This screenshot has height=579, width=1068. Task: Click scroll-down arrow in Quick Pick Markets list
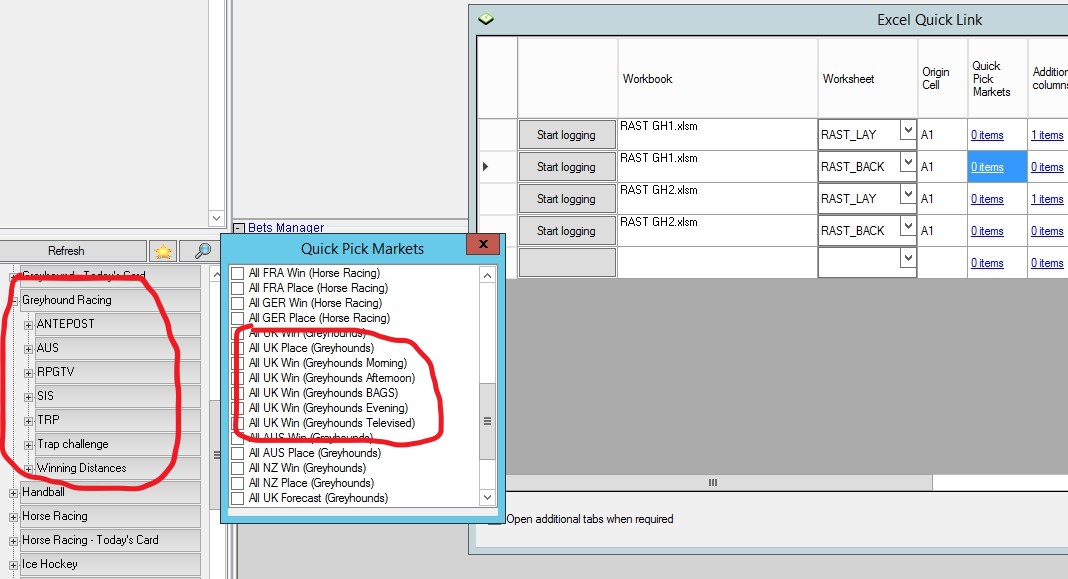[487, 497]
